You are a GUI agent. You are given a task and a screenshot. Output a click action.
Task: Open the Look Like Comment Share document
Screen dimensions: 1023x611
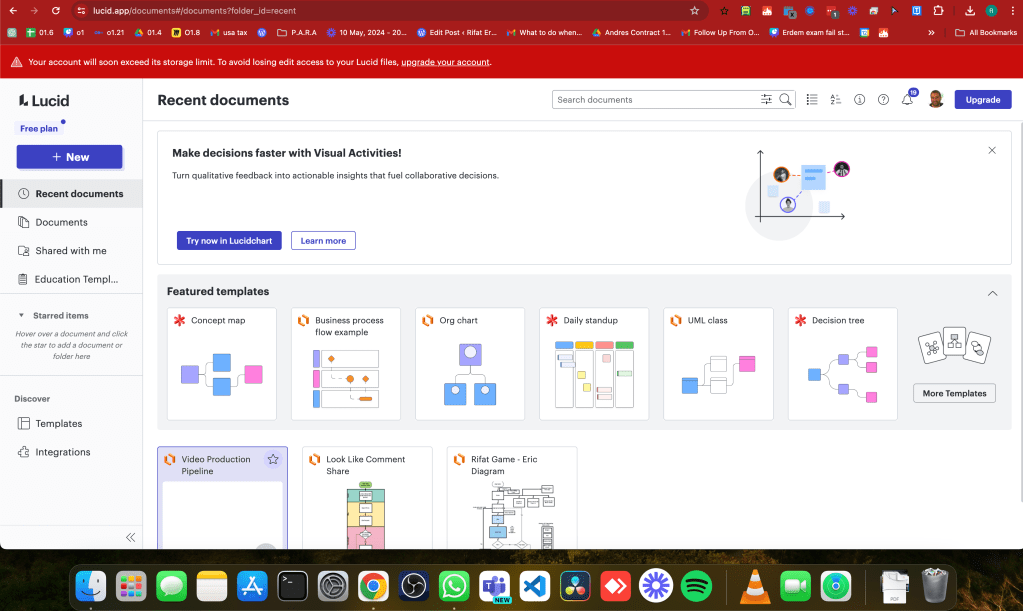367,498
